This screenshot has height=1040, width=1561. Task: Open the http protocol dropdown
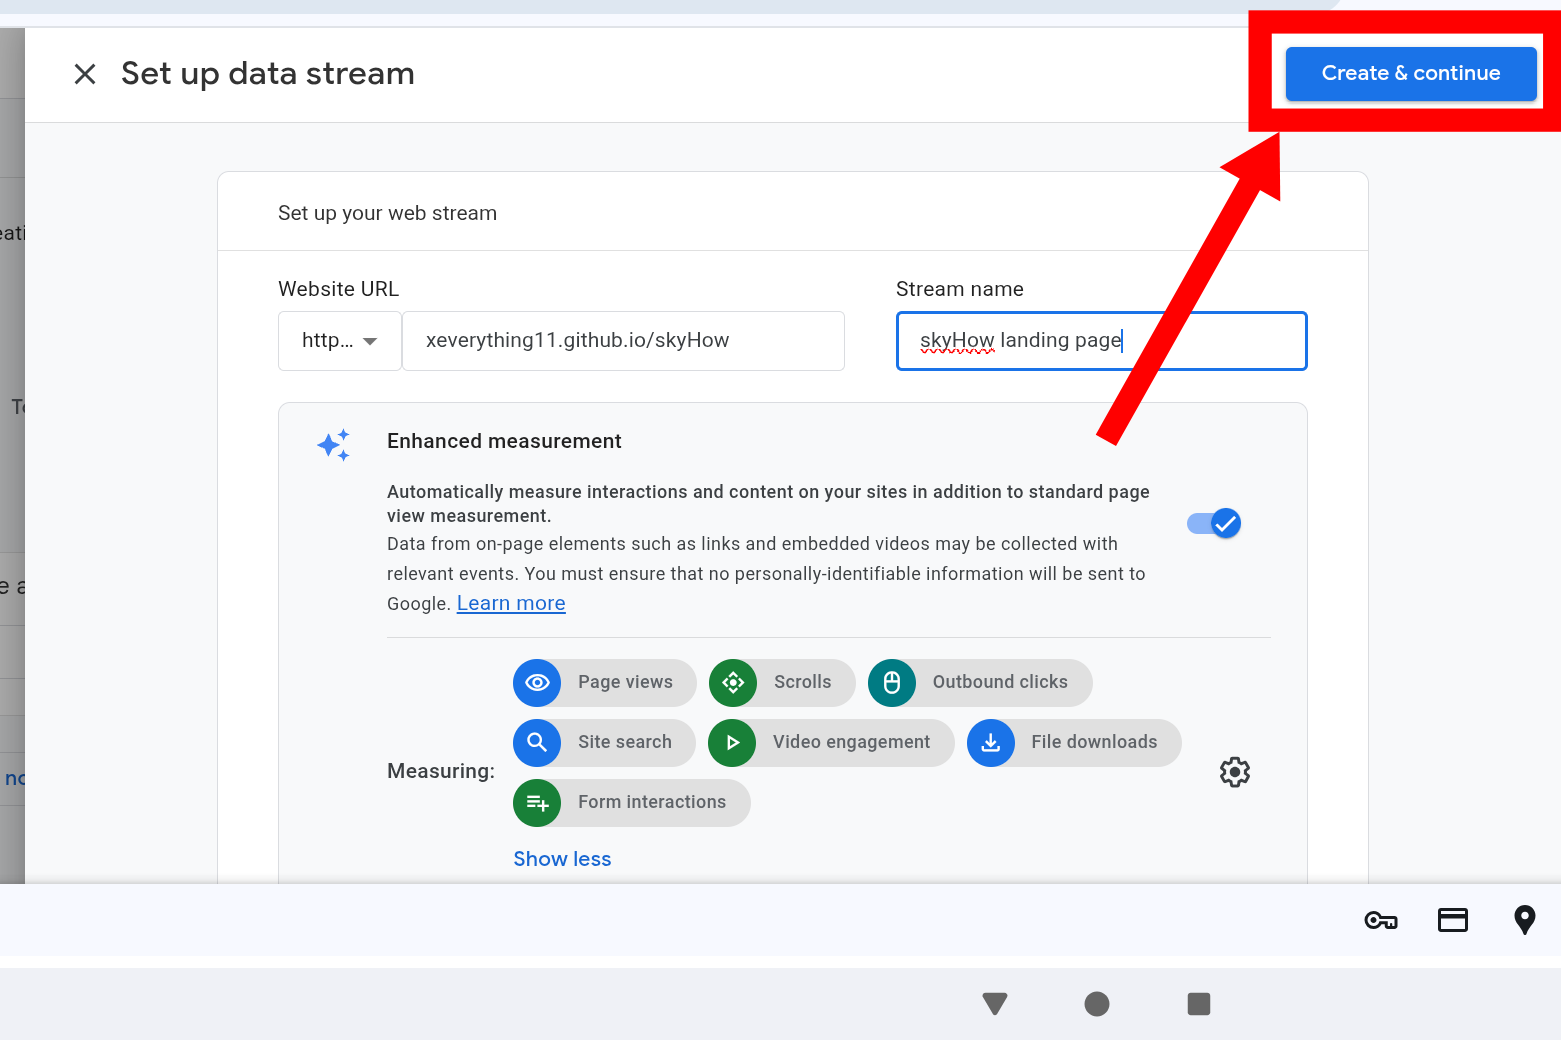click(x=340, y=341)
